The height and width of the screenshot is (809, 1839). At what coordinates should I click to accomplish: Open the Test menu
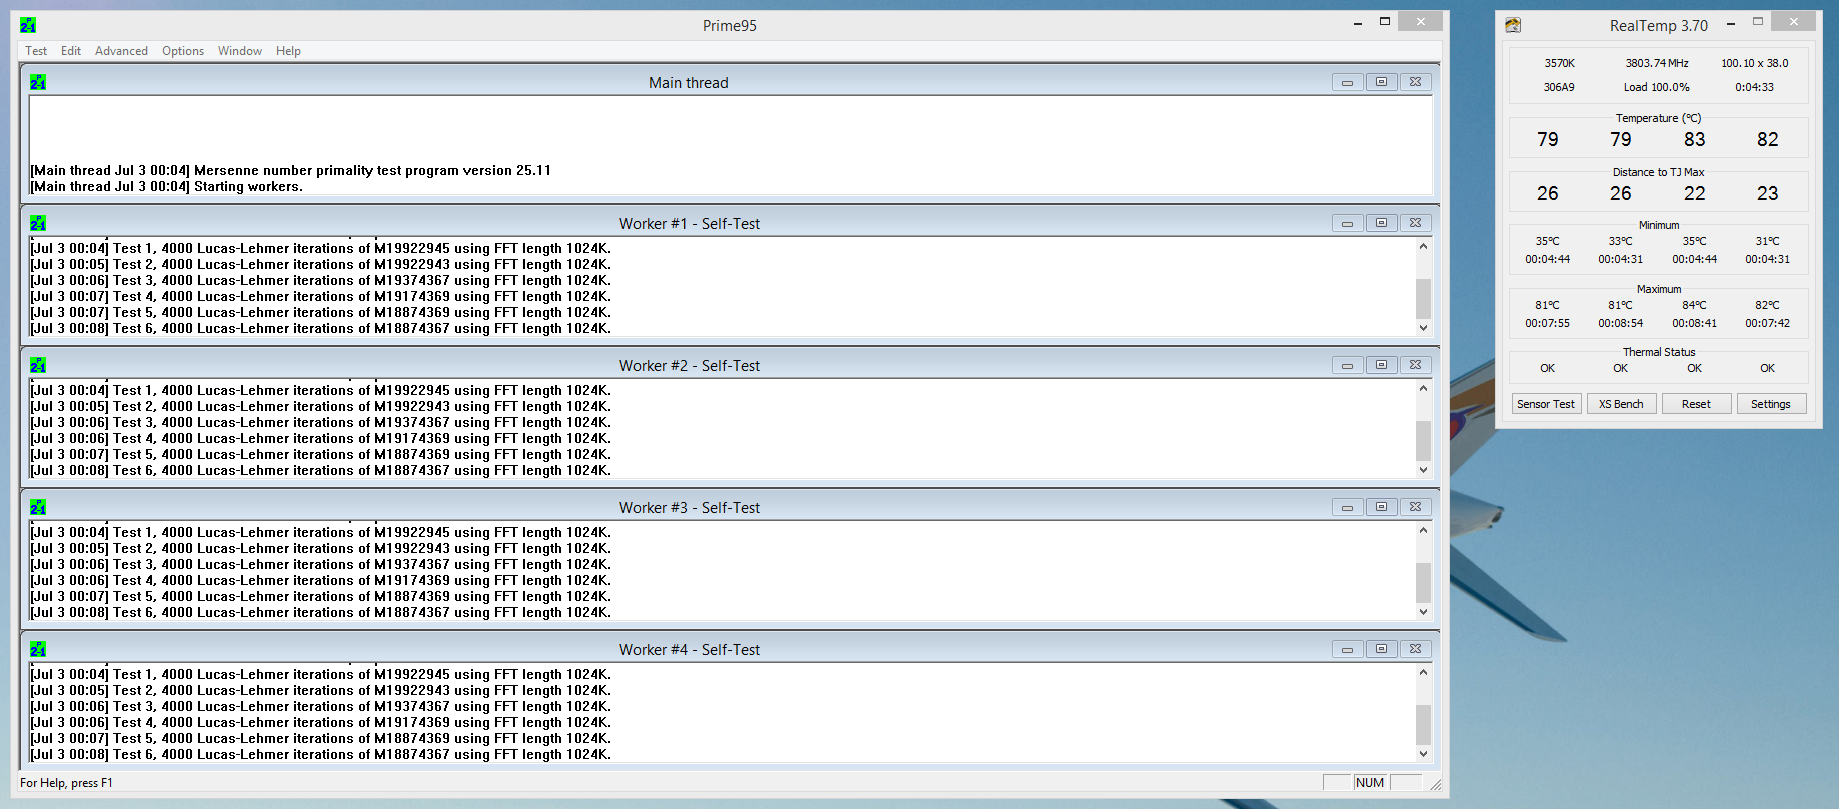[x=36, y=51]
